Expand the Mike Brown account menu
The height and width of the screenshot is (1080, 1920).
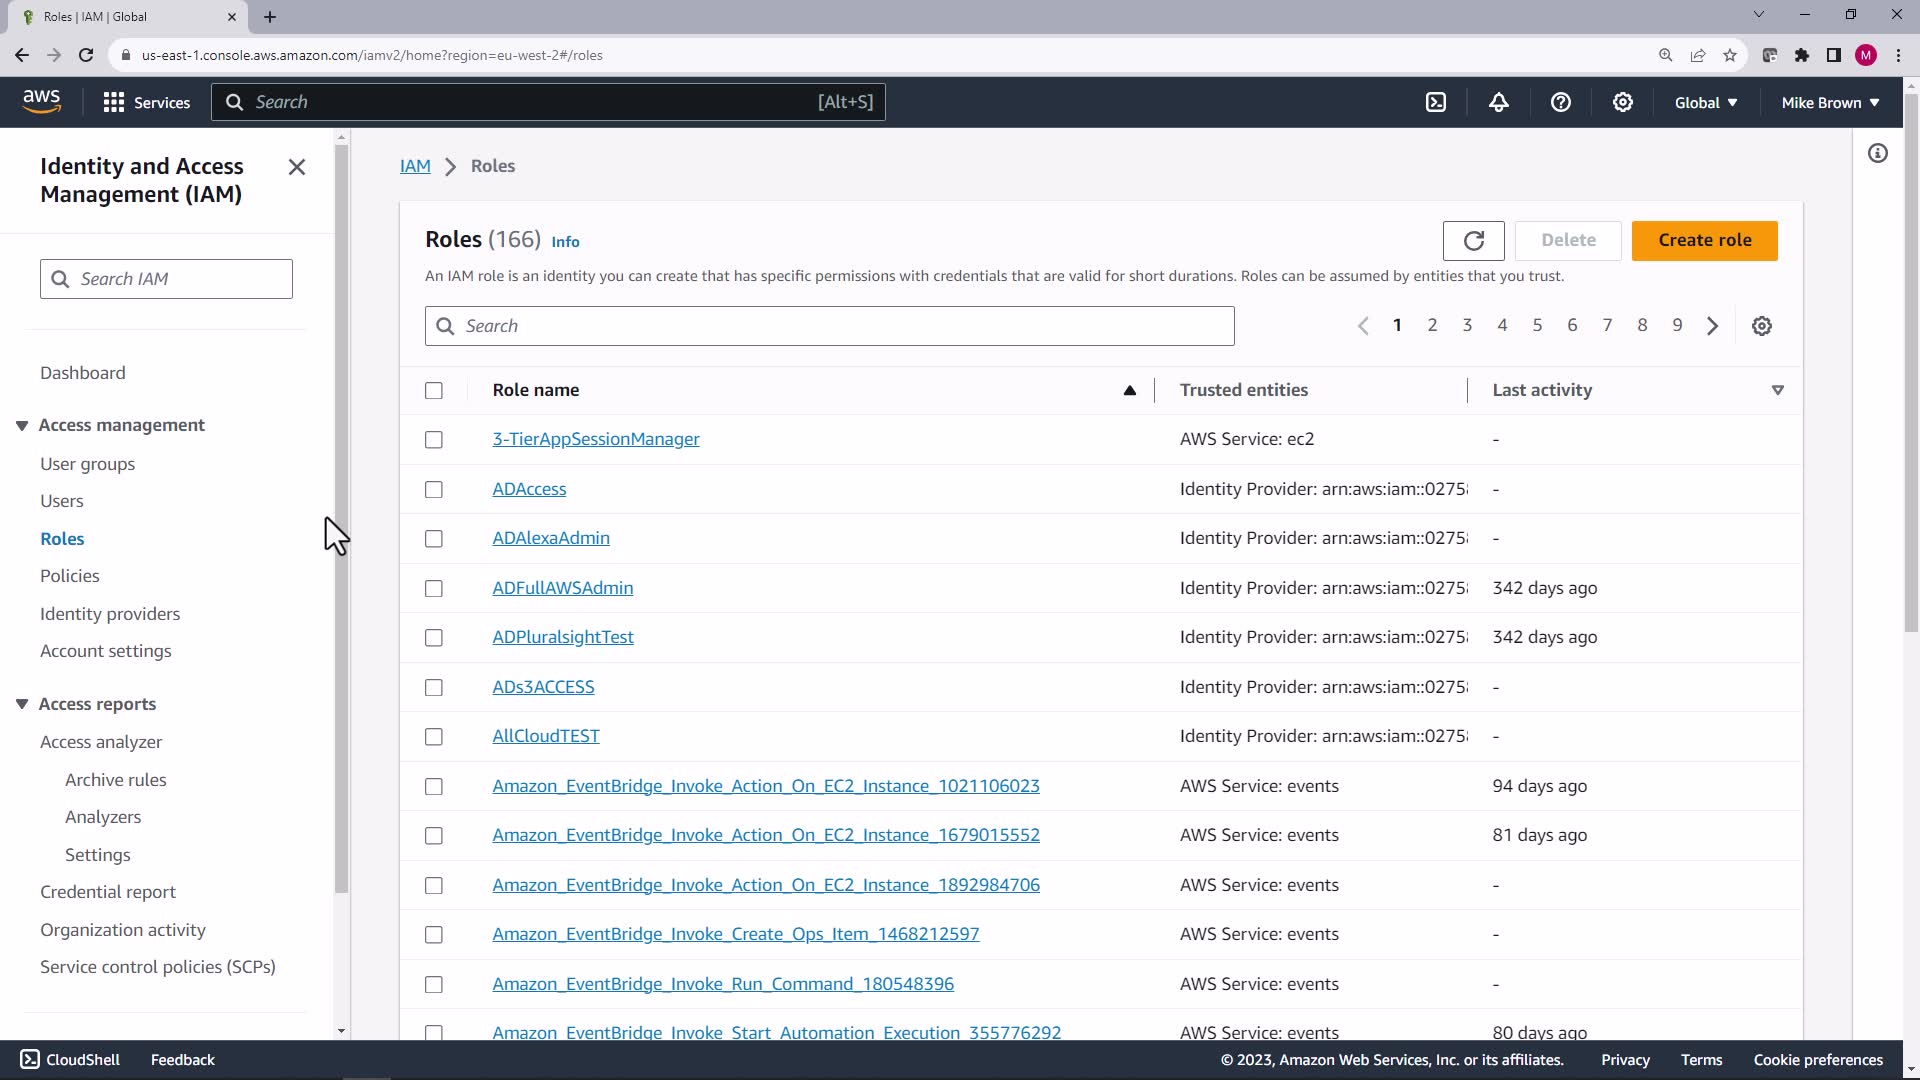click(1829, 102)
